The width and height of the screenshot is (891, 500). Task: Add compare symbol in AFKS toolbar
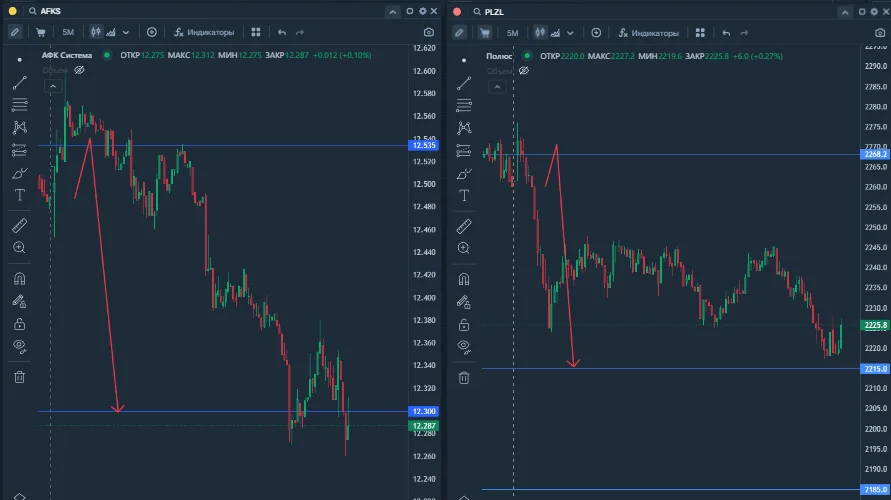click(152, 32)
